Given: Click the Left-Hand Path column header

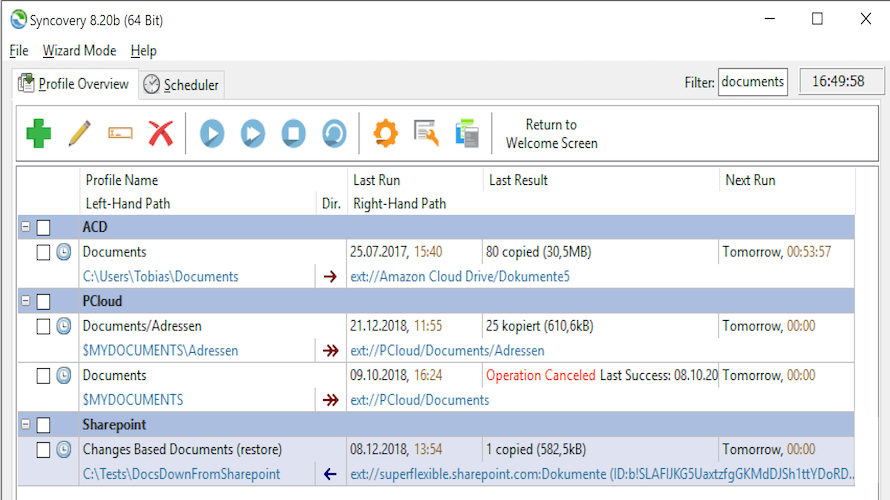Looking at the screenshot, I should tap(128, 204).
